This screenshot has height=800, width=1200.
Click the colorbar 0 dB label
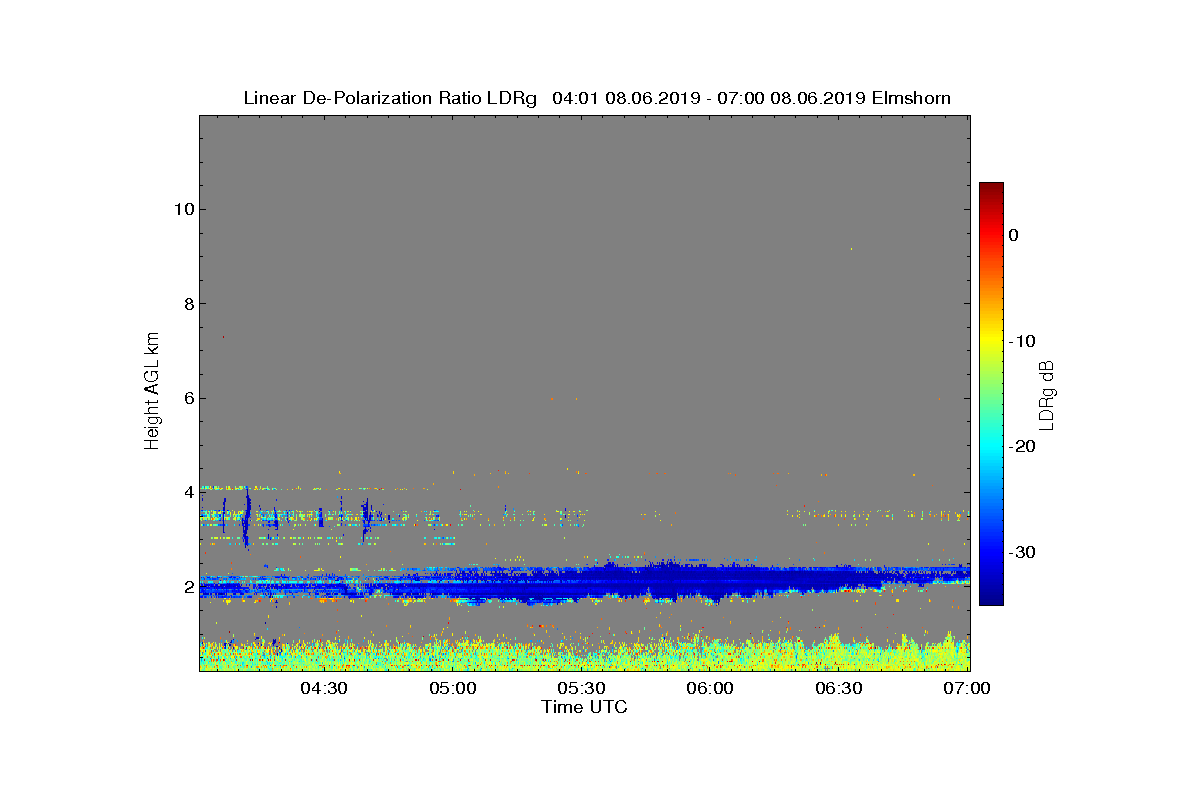click(1014, 235)
